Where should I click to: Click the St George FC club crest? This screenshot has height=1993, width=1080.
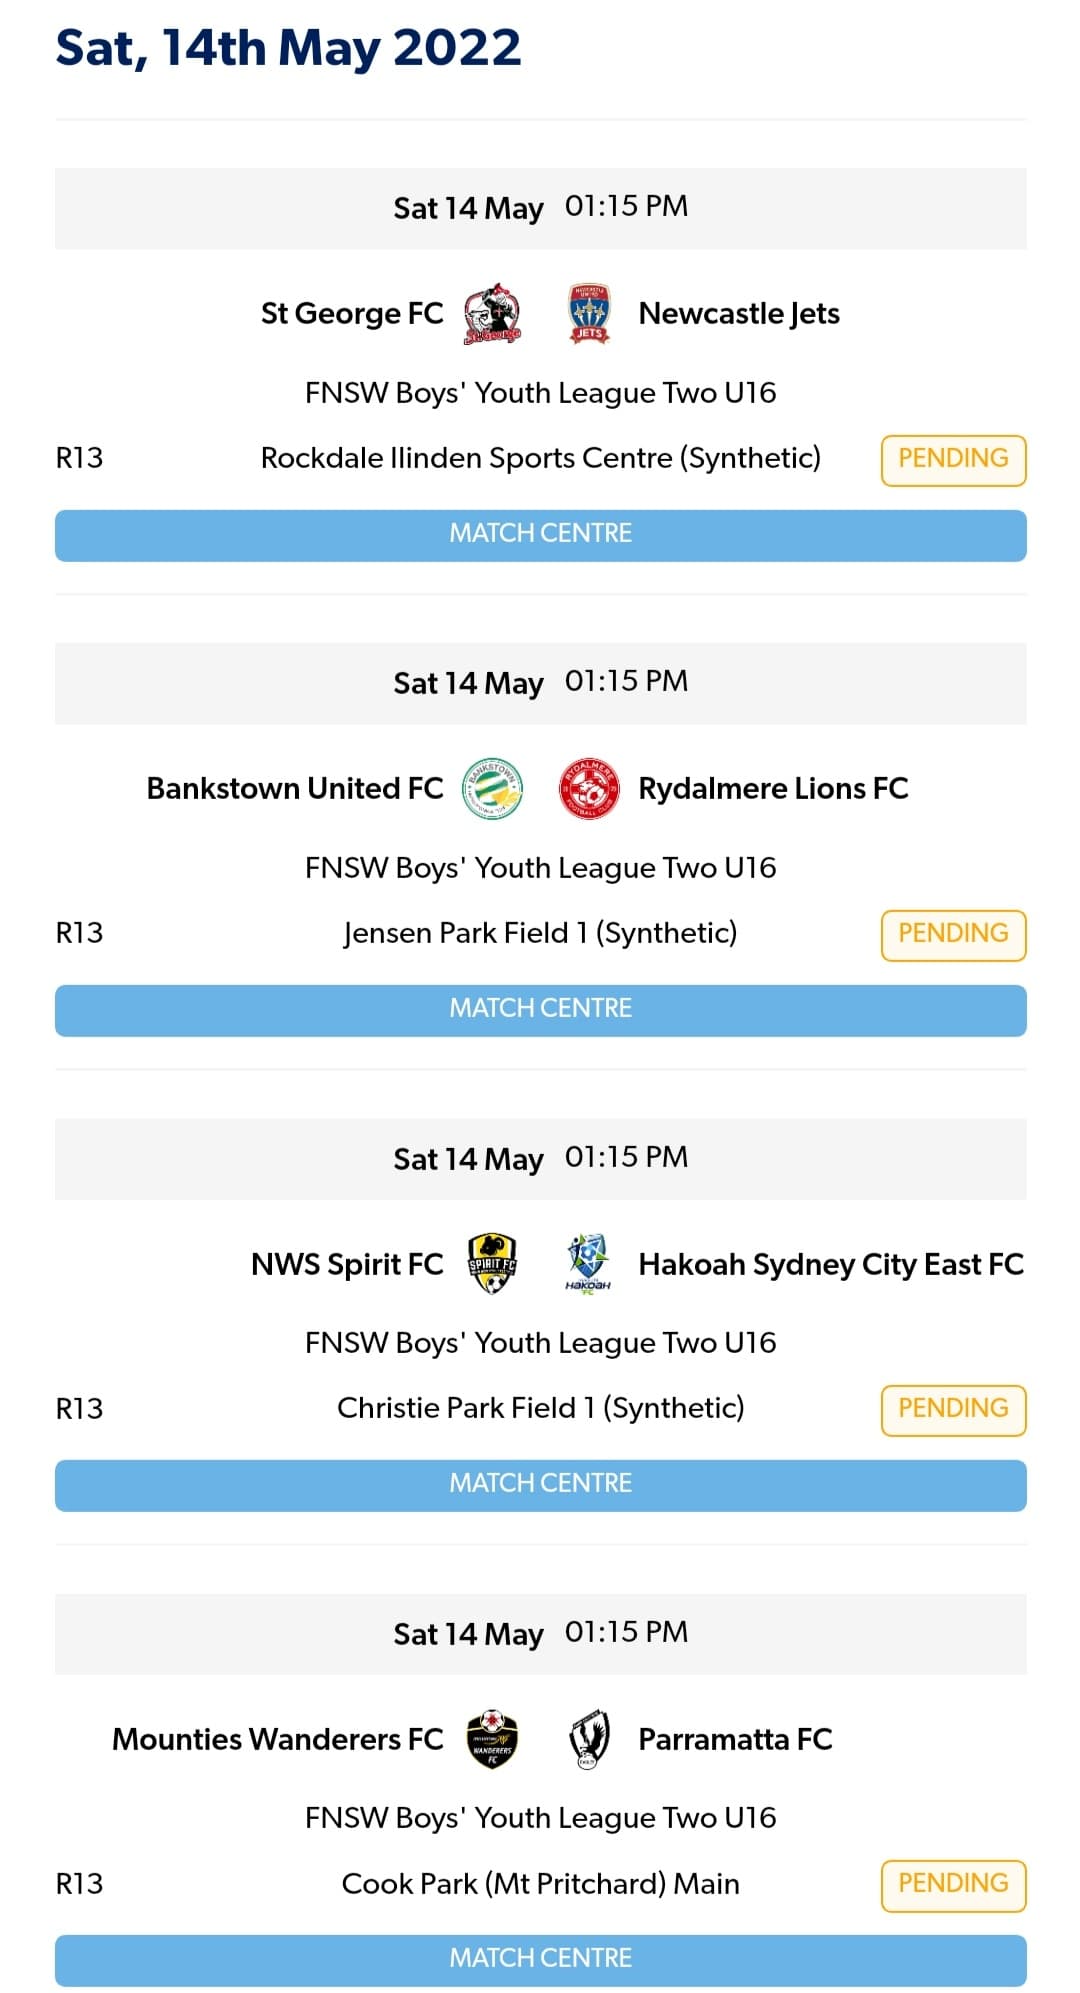492,313
